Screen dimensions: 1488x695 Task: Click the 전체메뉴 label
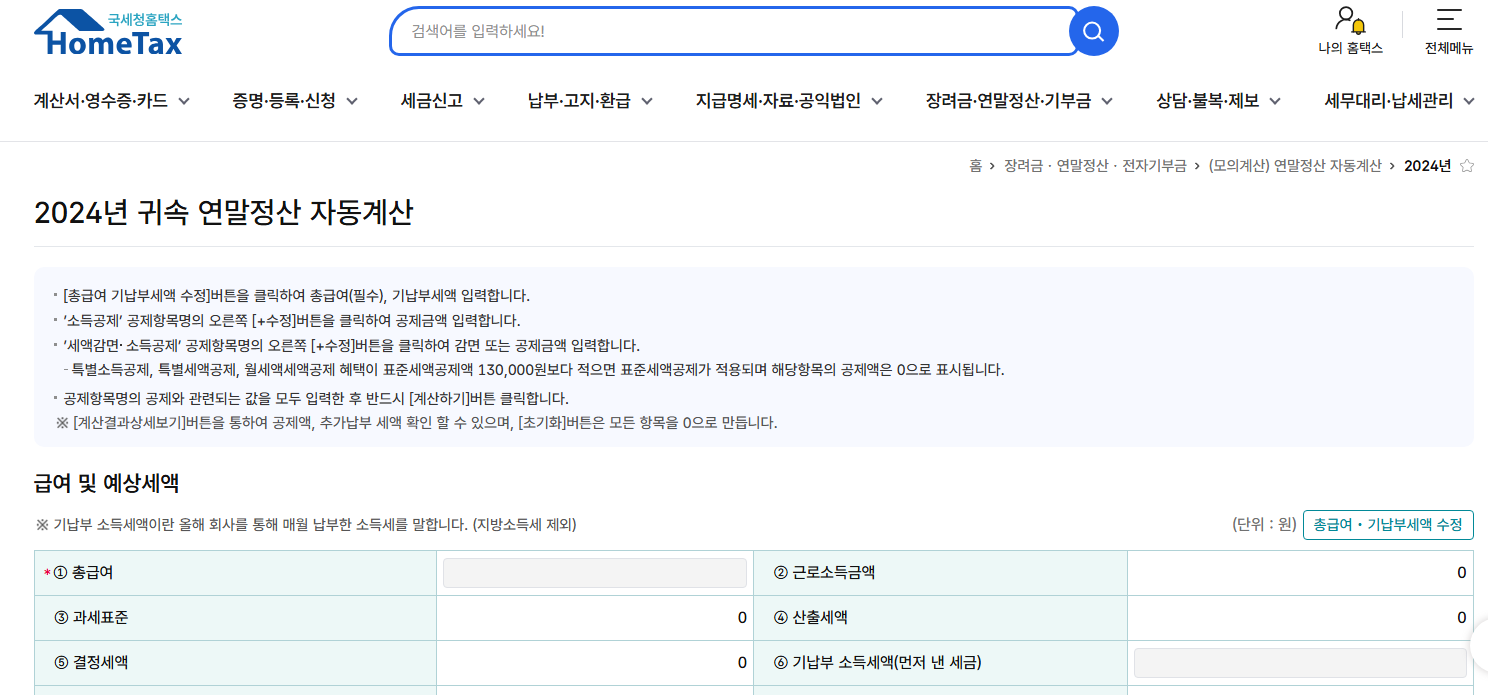pos(1449,48)
